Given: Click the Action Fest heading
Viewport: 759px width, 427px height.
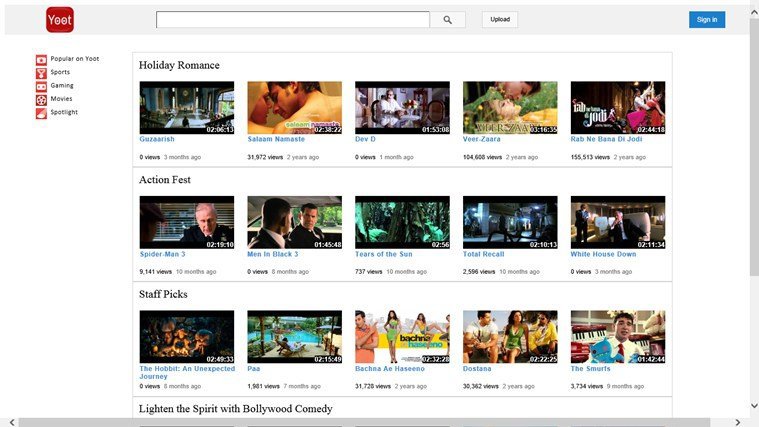Looking at the screenshot, I should point(165,180).
